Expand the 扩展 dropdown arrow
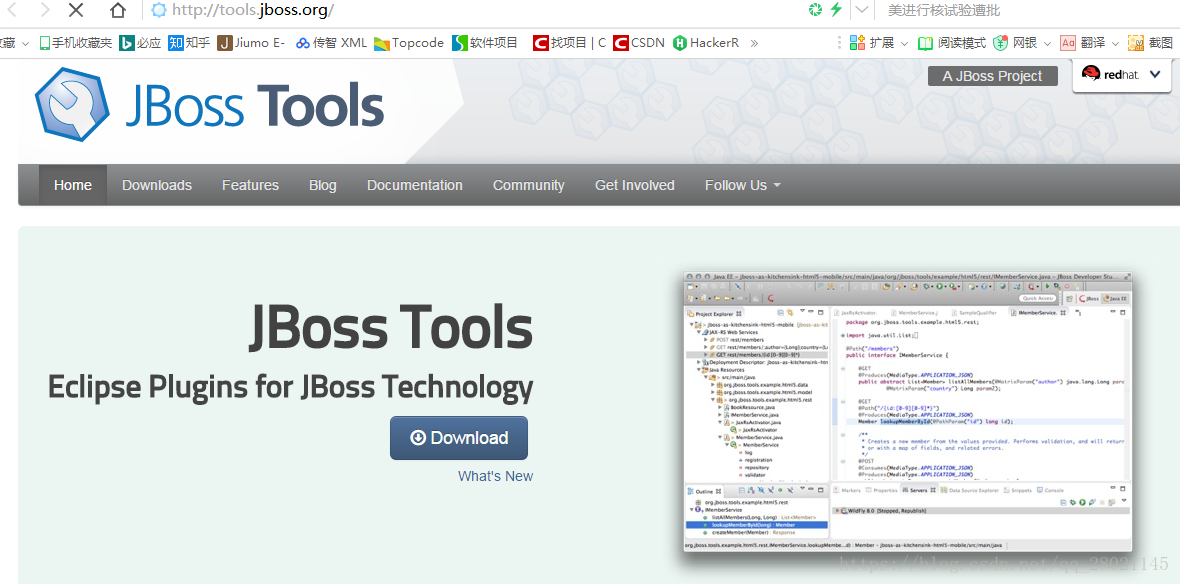The width and height of the screenshot is (1180, 584). 904,44
